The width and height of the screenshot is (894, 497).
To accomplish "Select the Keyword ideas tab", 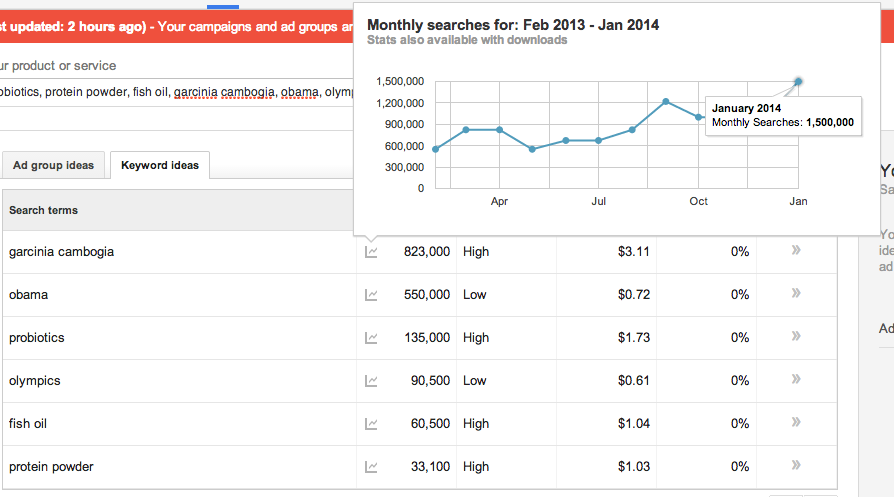I will [160, 165].
